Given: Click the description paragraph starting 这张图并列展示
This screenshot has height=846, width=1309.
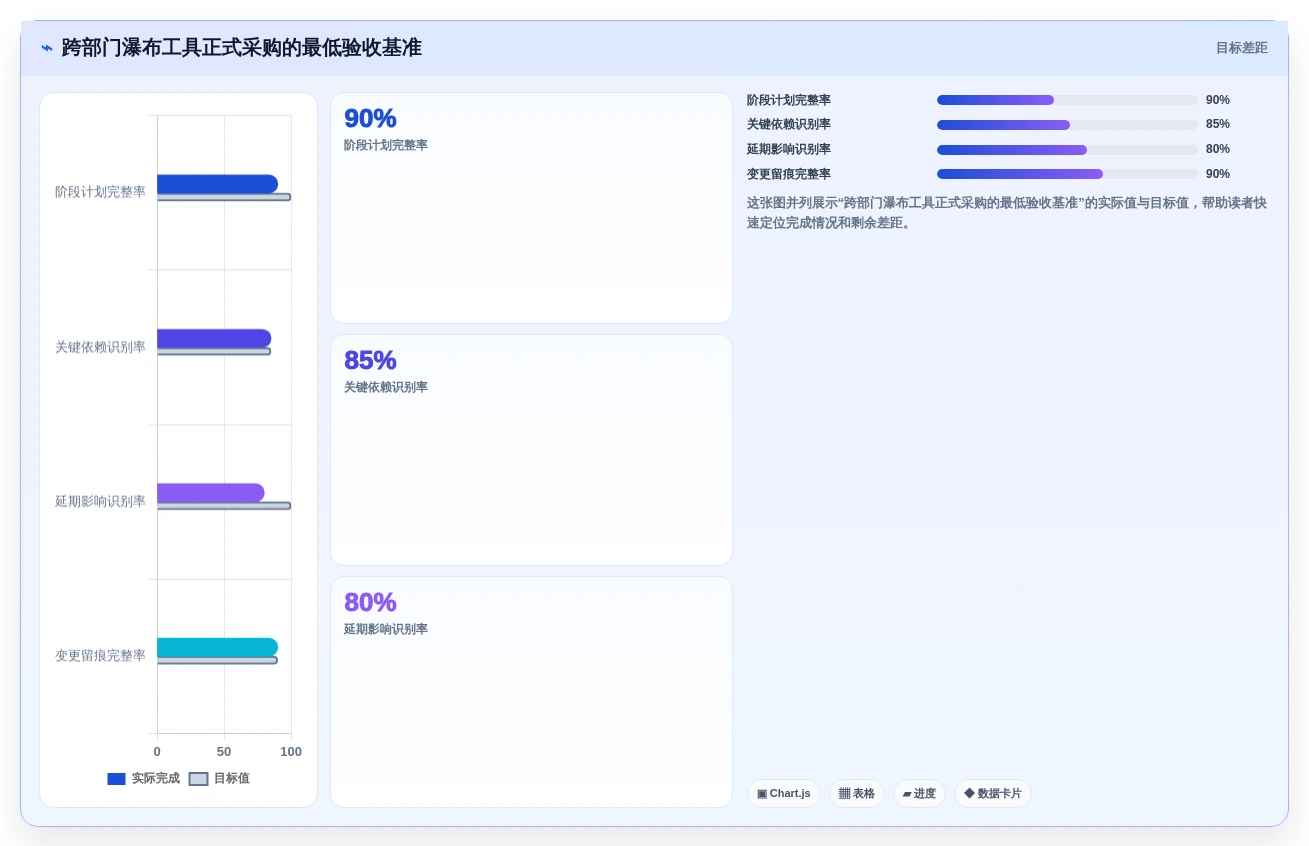Looking at the screenshot, I should point(1007,213).
